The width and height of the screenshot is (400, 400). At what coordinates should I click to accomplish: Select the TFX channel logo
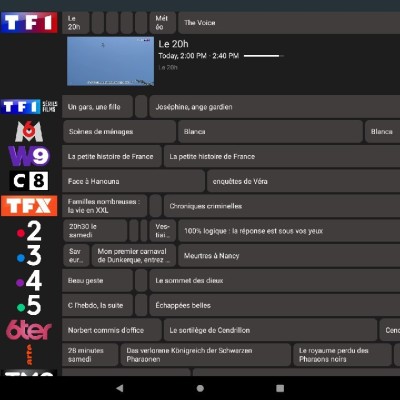point(29,206)
